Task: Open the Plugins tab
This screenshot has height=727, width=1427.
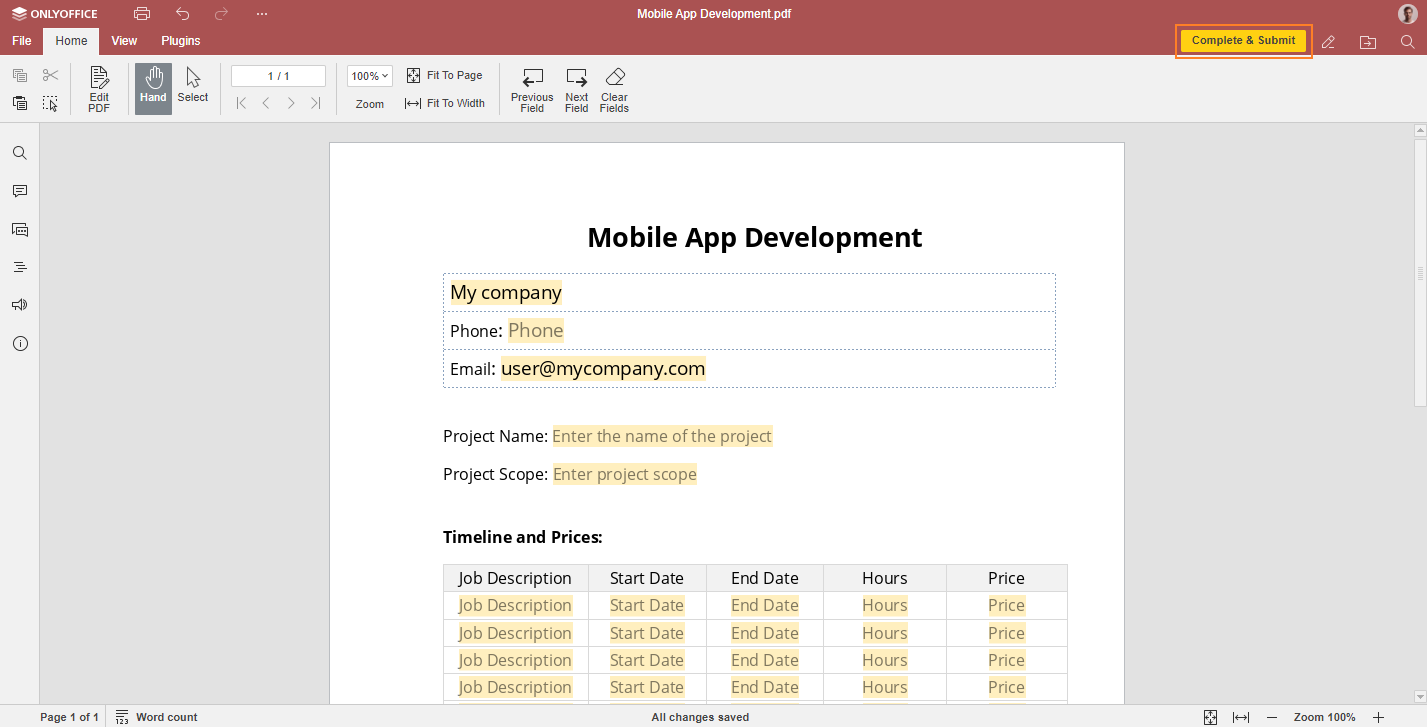Action: (180, 41)
